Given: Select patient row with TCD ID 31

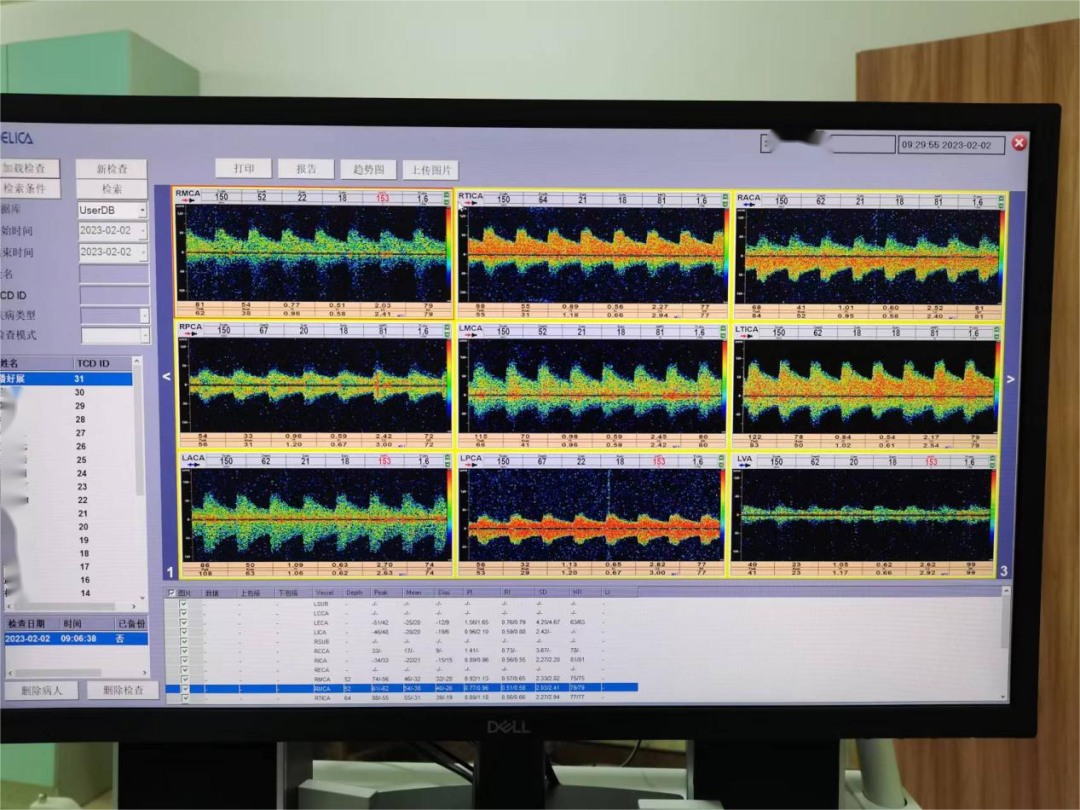Looking at the screenshot, I should tap(66, 379).
